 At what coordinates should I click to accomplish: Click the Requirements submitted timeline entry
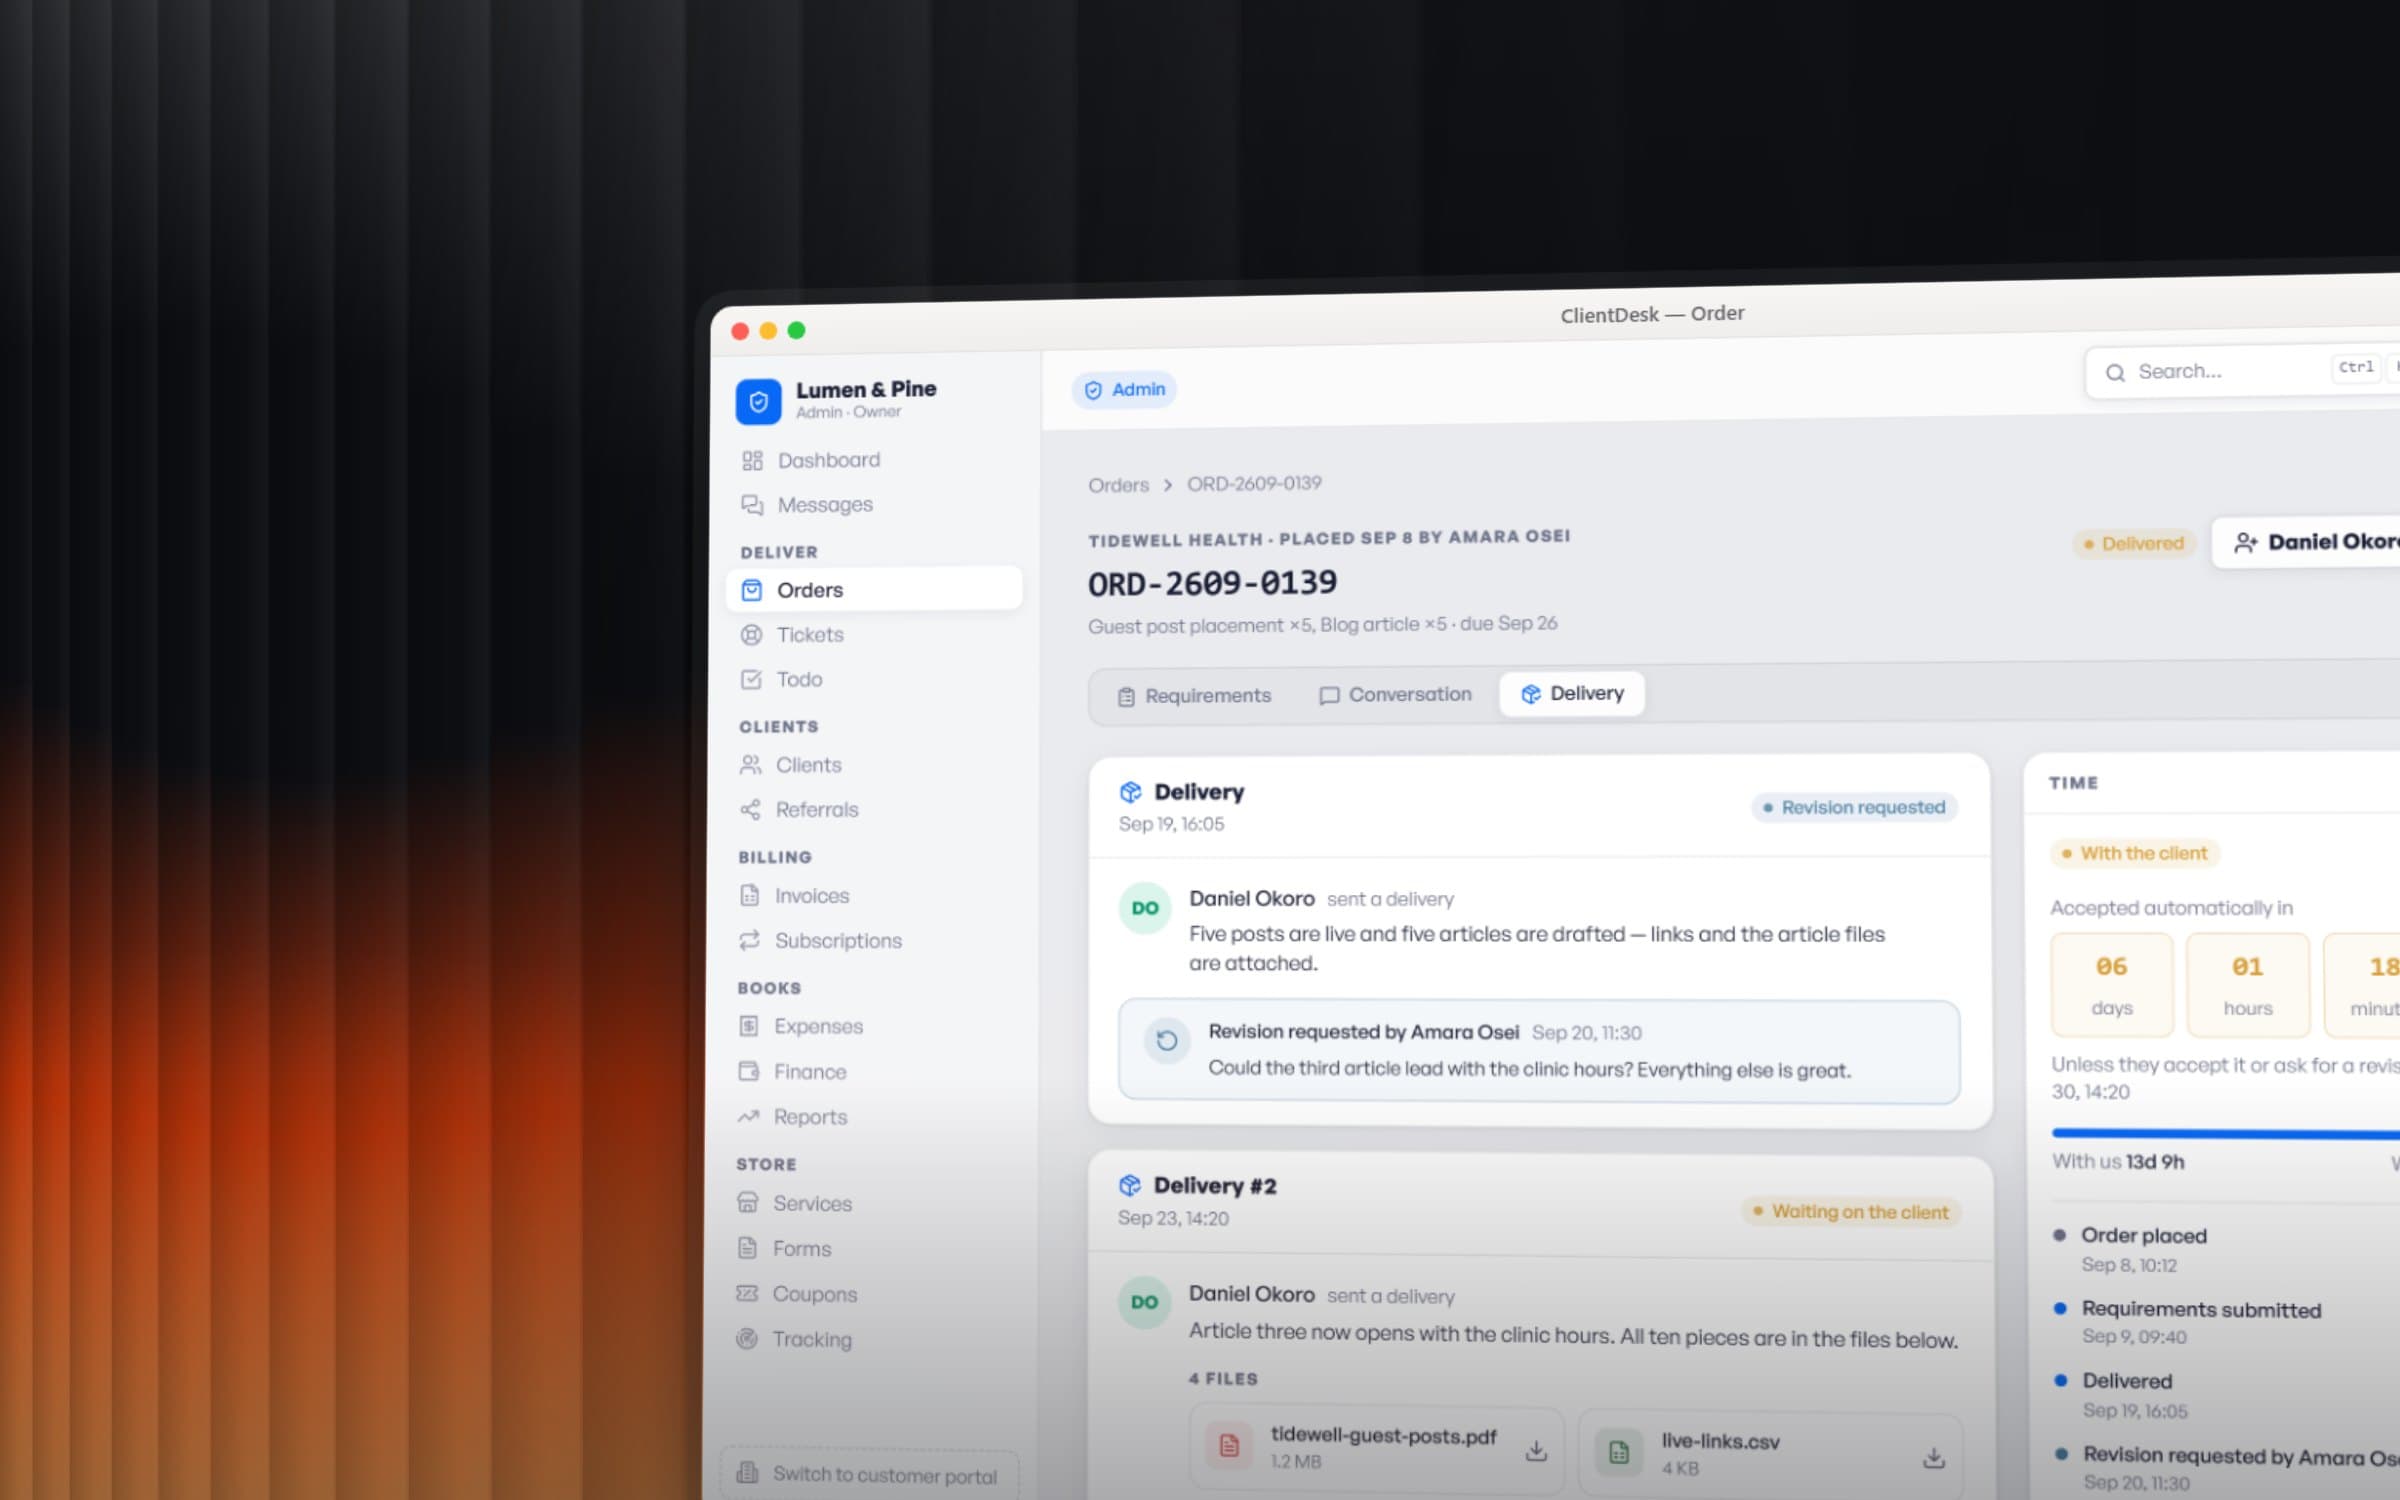tap(2200, 1322)
